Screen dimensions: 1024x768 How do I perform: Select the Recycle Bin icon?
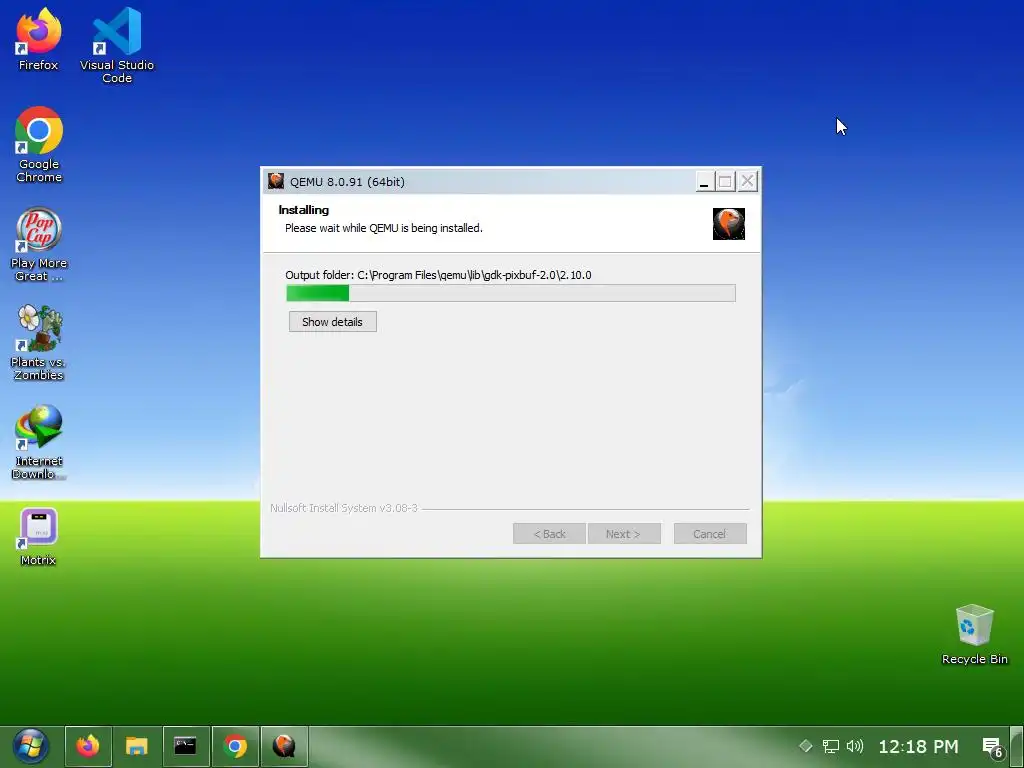(974, 634)
